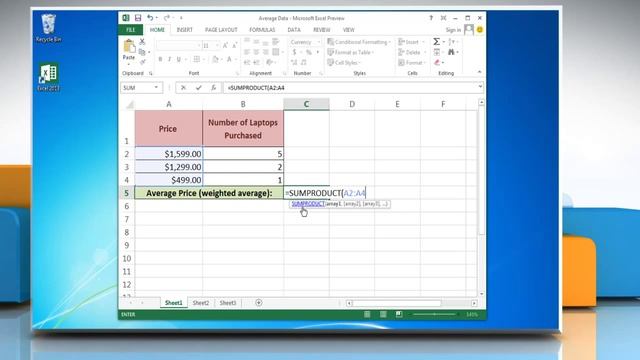The image size is (640, 360).
Task: Click the Copy icon in Clipboard group
Action: point(142,52)
